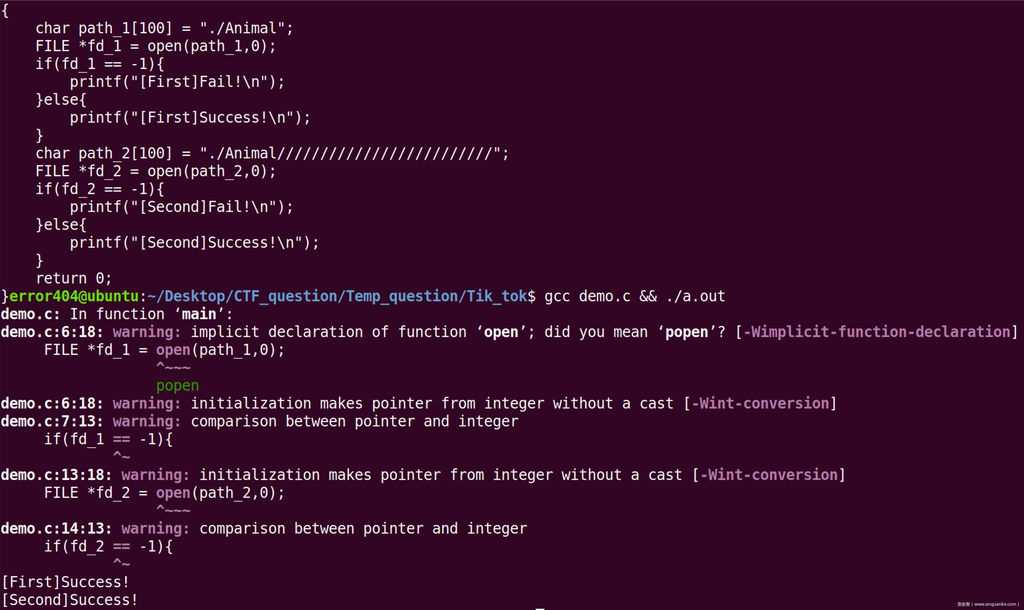
Task: Click the demo.c:14:13 comparison warning line
Action: click(263, 528)
